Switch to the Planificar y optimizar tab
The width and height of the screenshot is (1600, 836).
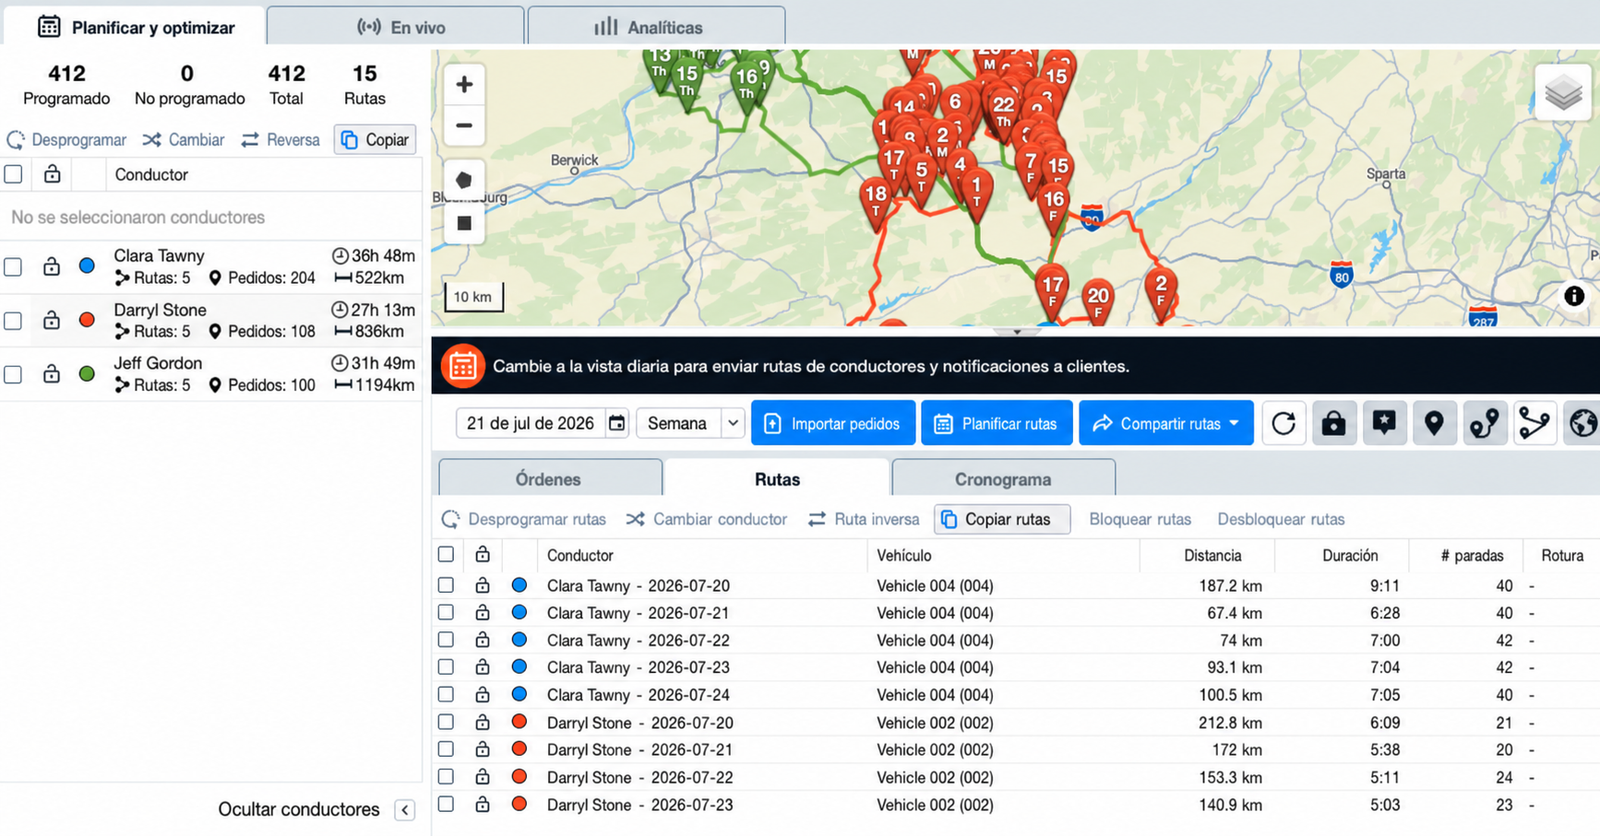135,27
